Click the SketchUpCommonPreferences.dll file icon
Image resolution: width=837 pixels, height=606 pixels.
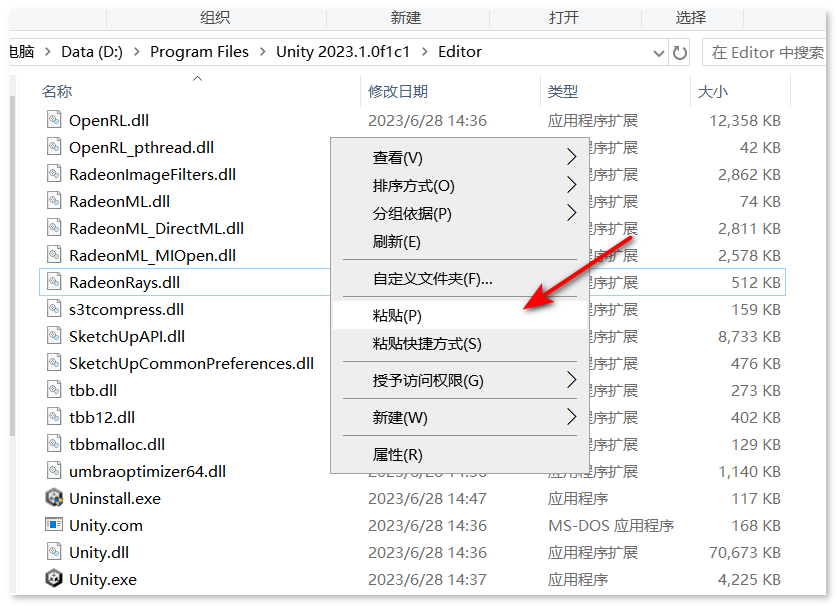point(54,362)
